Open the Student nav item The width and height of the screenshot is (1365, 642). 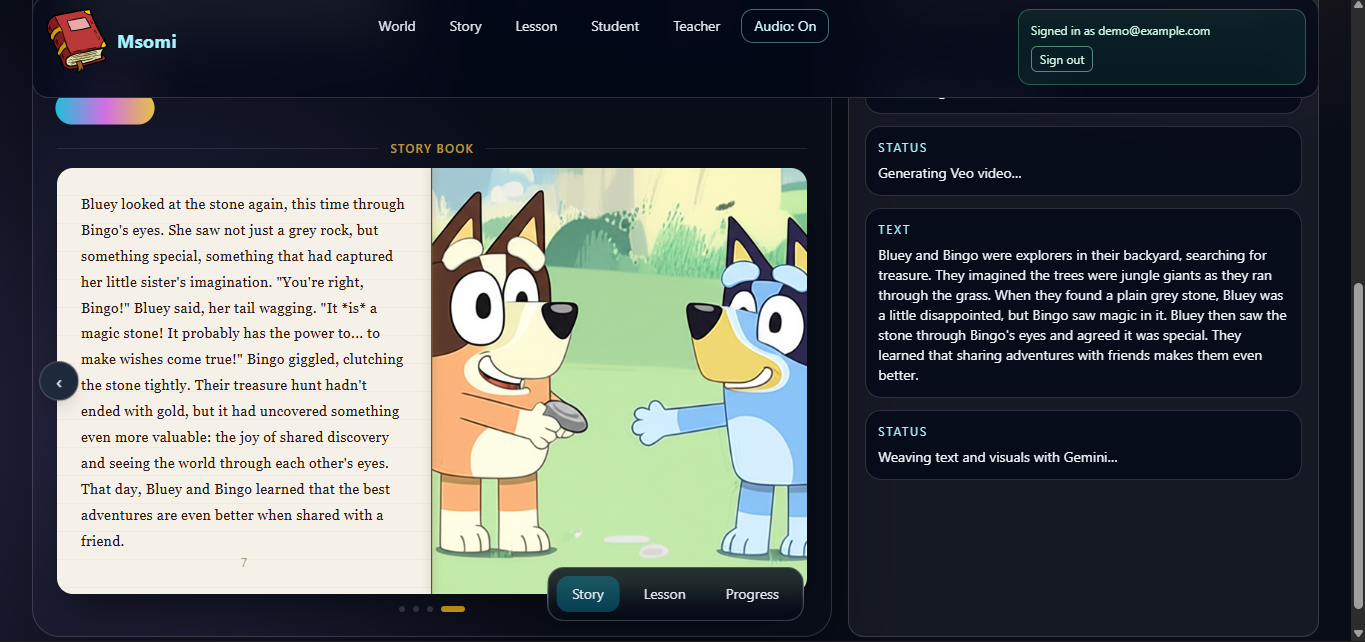[615, 26]
